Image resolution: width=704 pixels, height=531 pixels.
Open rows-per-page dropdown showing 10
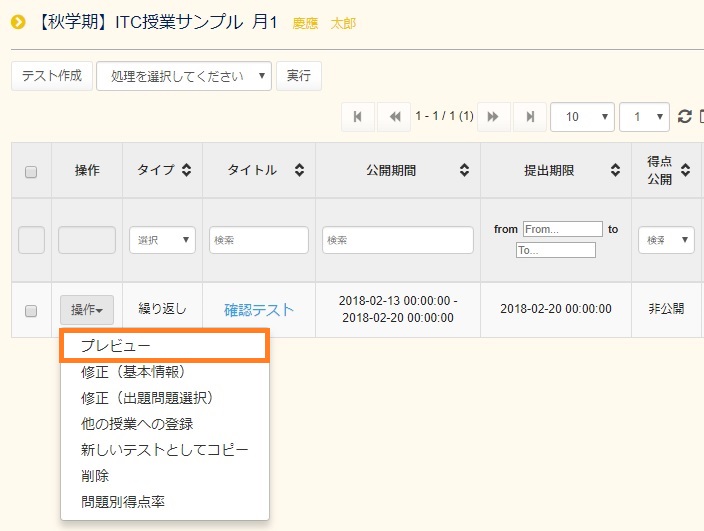(x=582, y=117)
